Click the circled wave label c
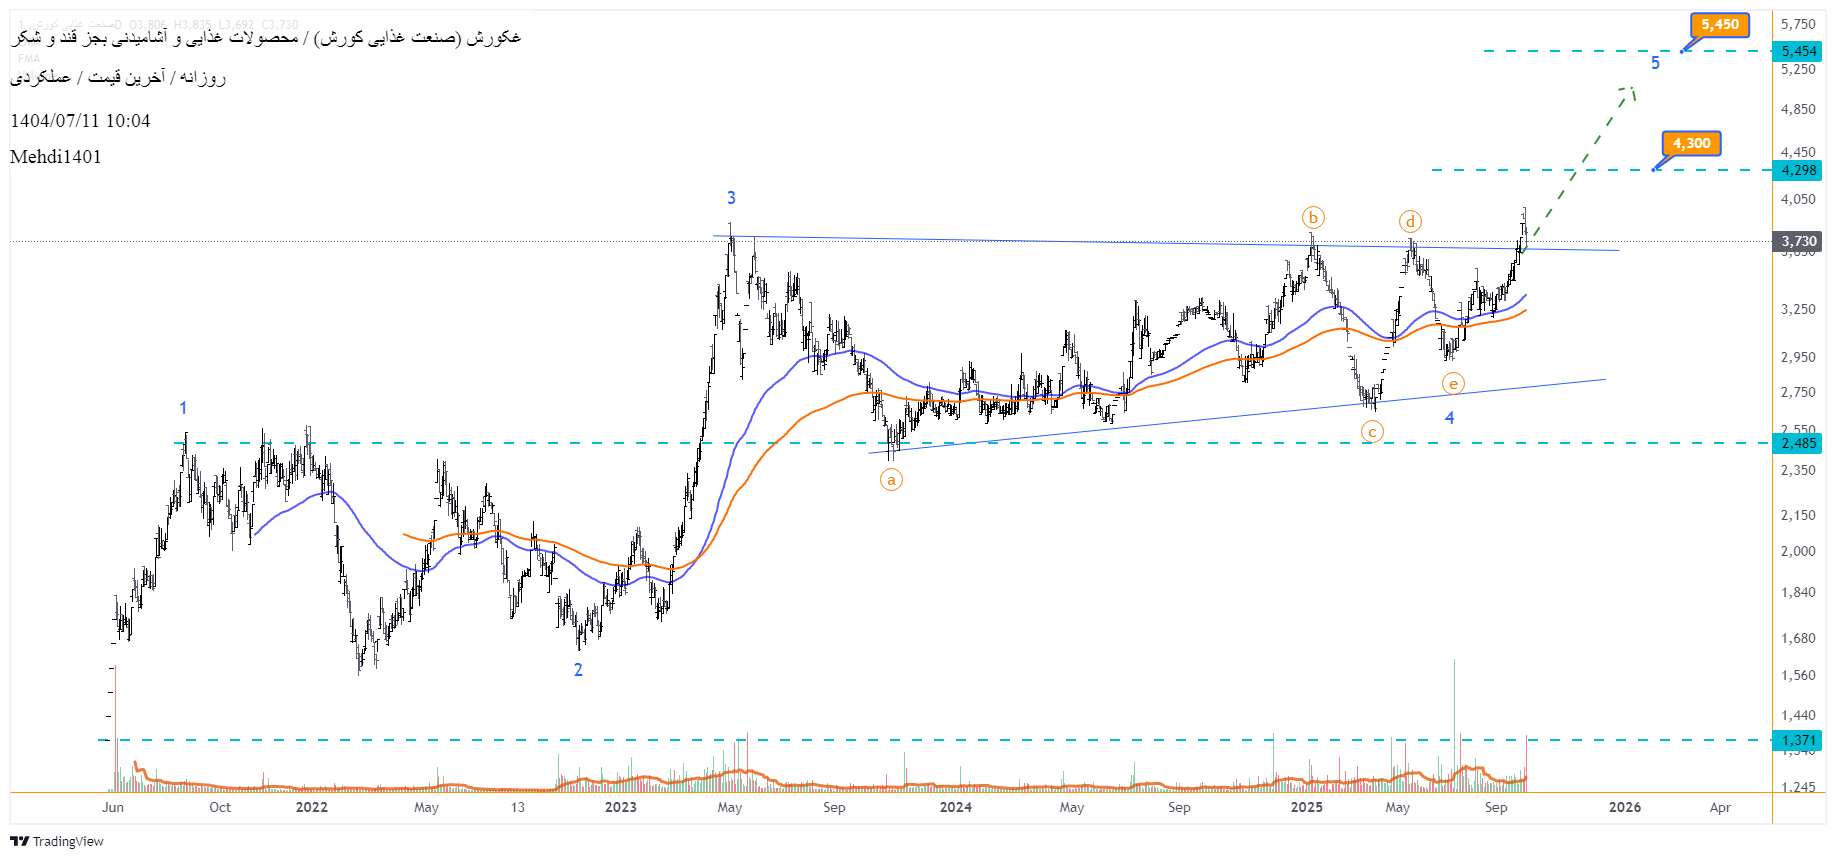1836x859 pixels. point(1372,432)
